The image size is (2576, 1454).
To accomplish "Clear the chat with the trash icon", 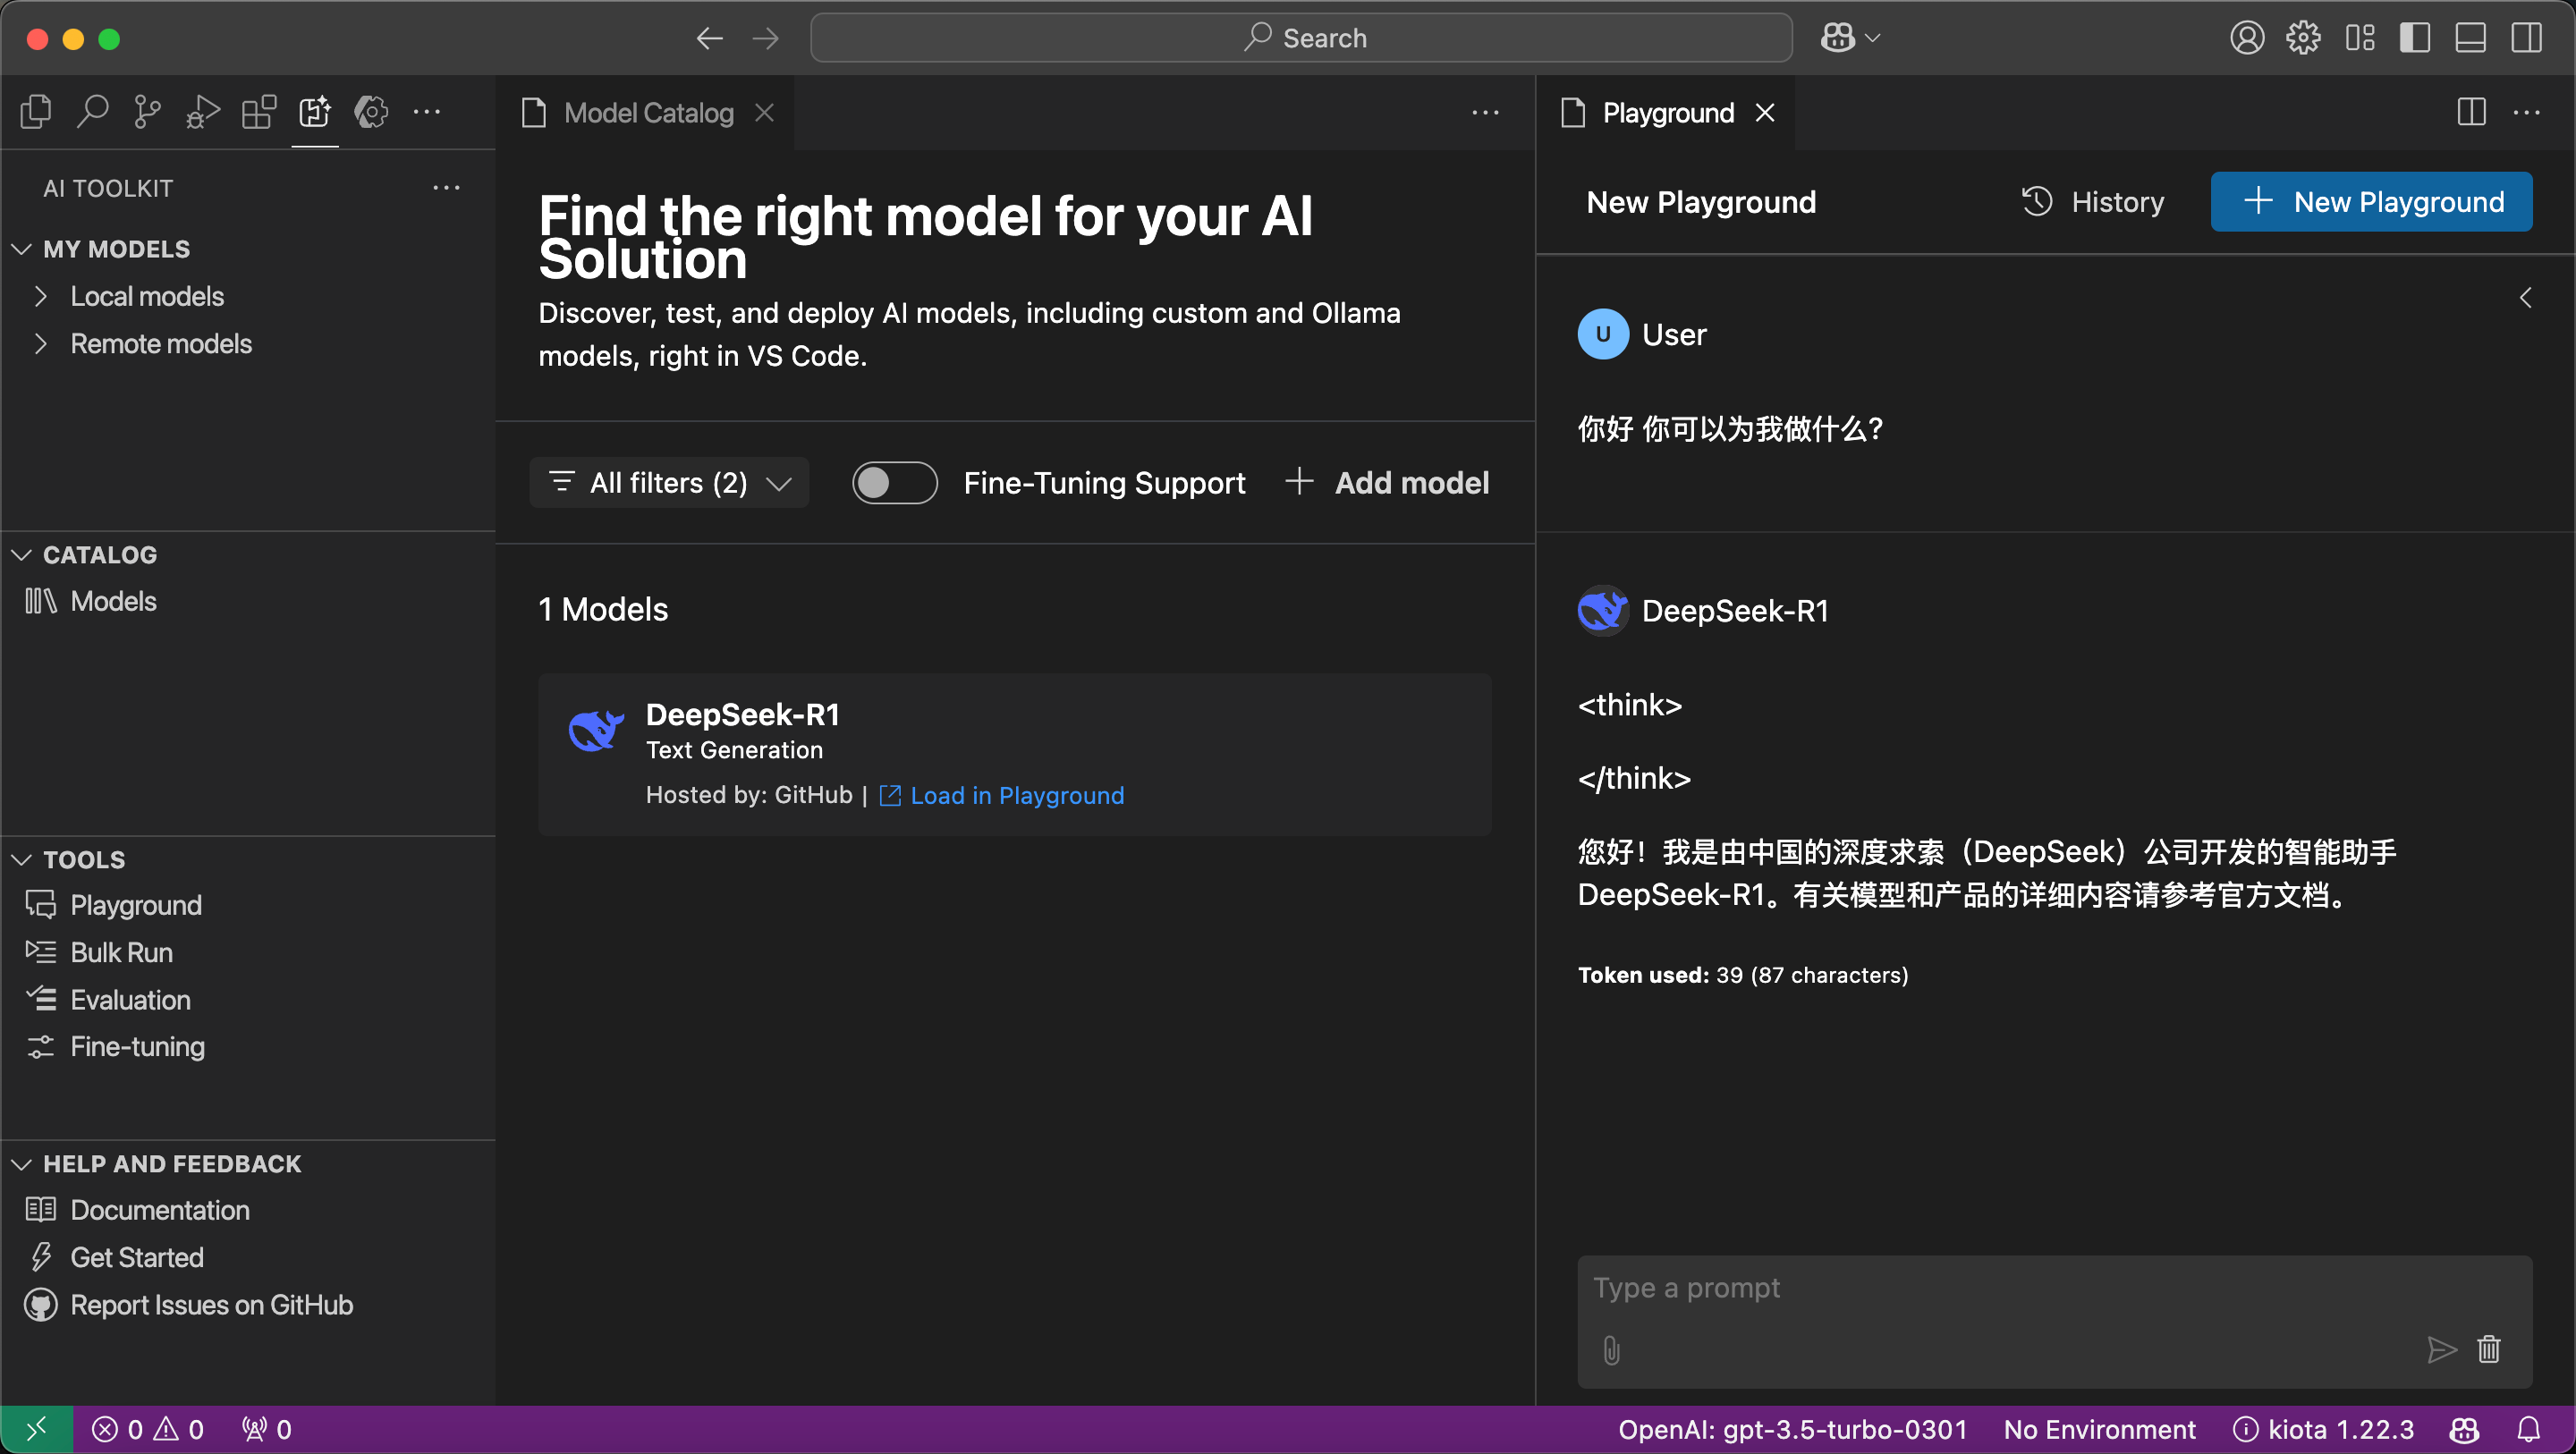I will 2489,1350.
